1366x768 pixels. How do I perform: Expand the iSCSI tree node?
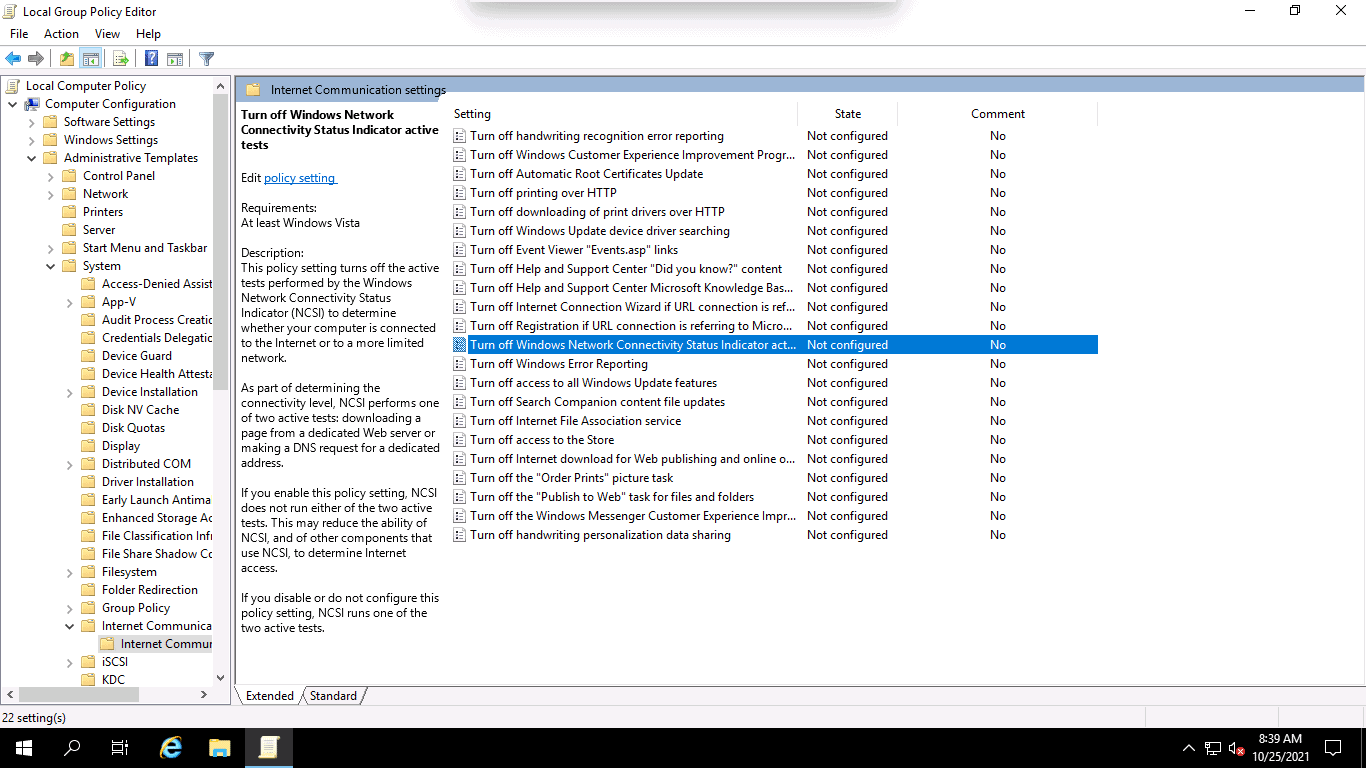click(69, 662)
